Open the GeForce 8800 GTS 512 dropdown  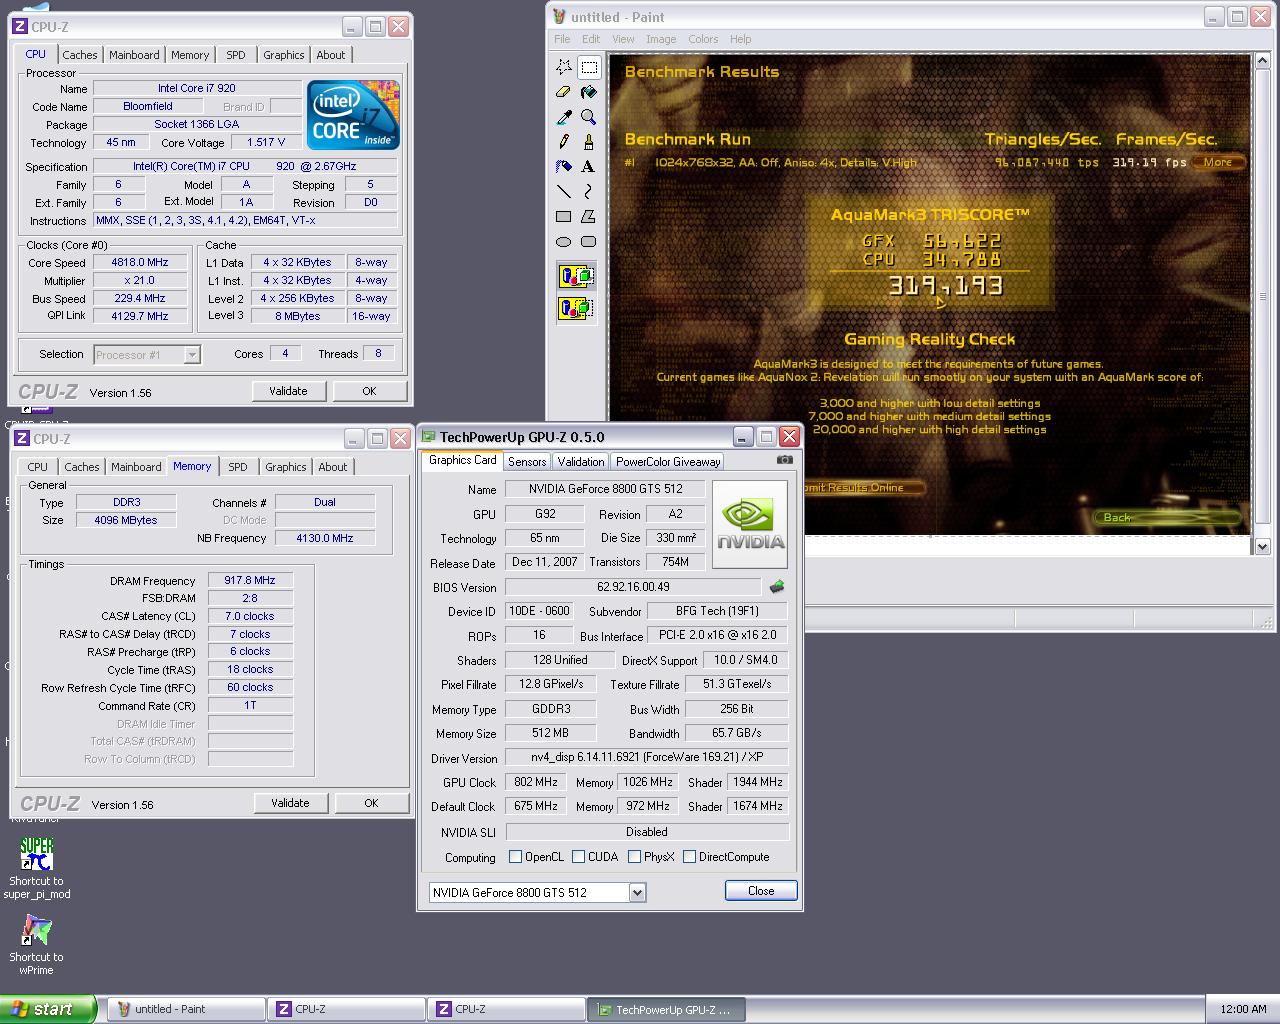[637, 892]
